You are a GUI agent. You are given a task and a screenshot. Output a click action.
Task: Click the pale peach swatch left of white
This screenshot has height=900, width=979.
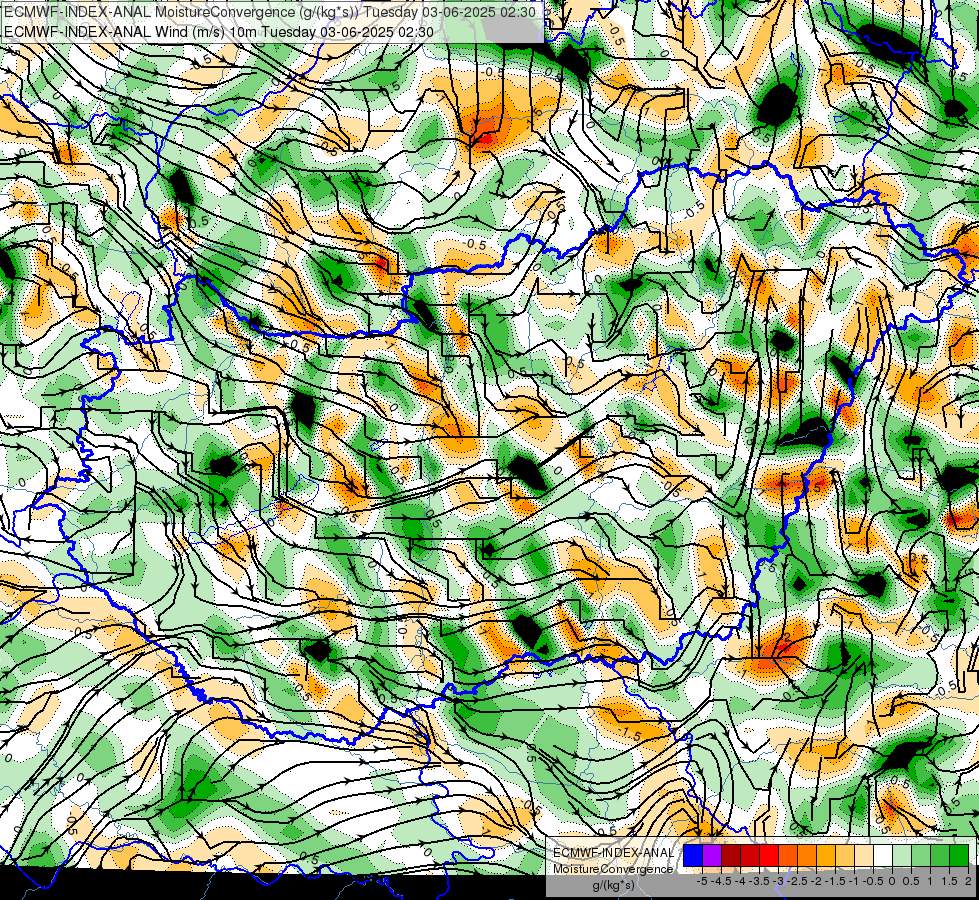tap(864, 855)
